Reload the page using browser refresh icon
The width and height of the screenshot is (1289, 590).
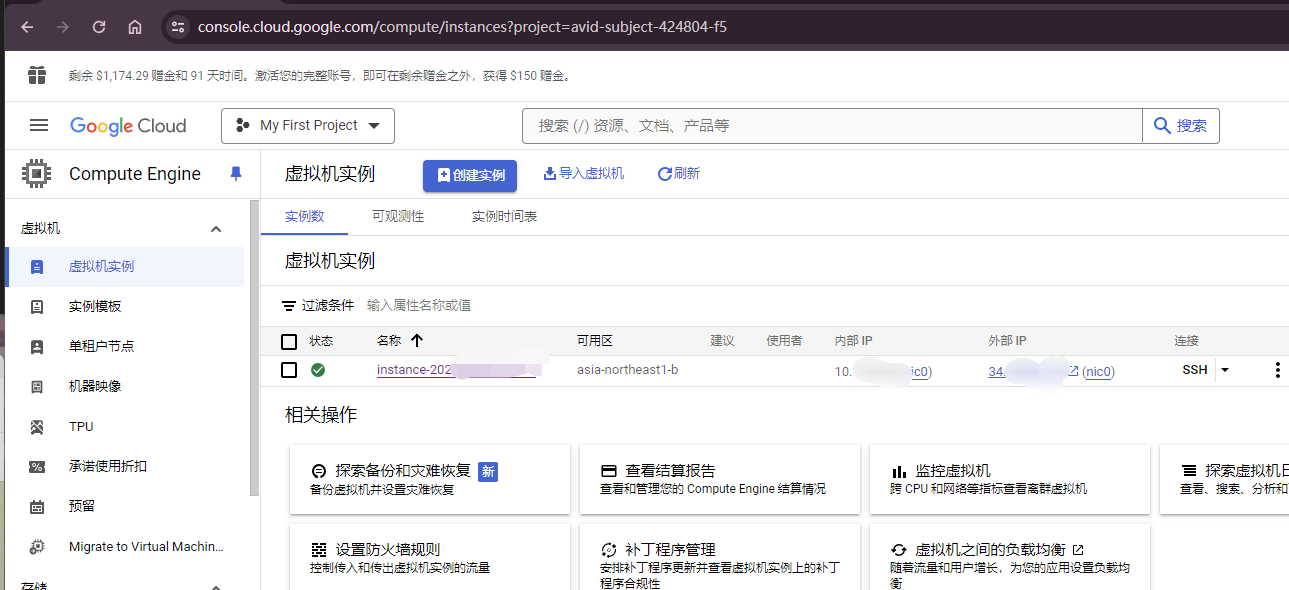(99, 27)
